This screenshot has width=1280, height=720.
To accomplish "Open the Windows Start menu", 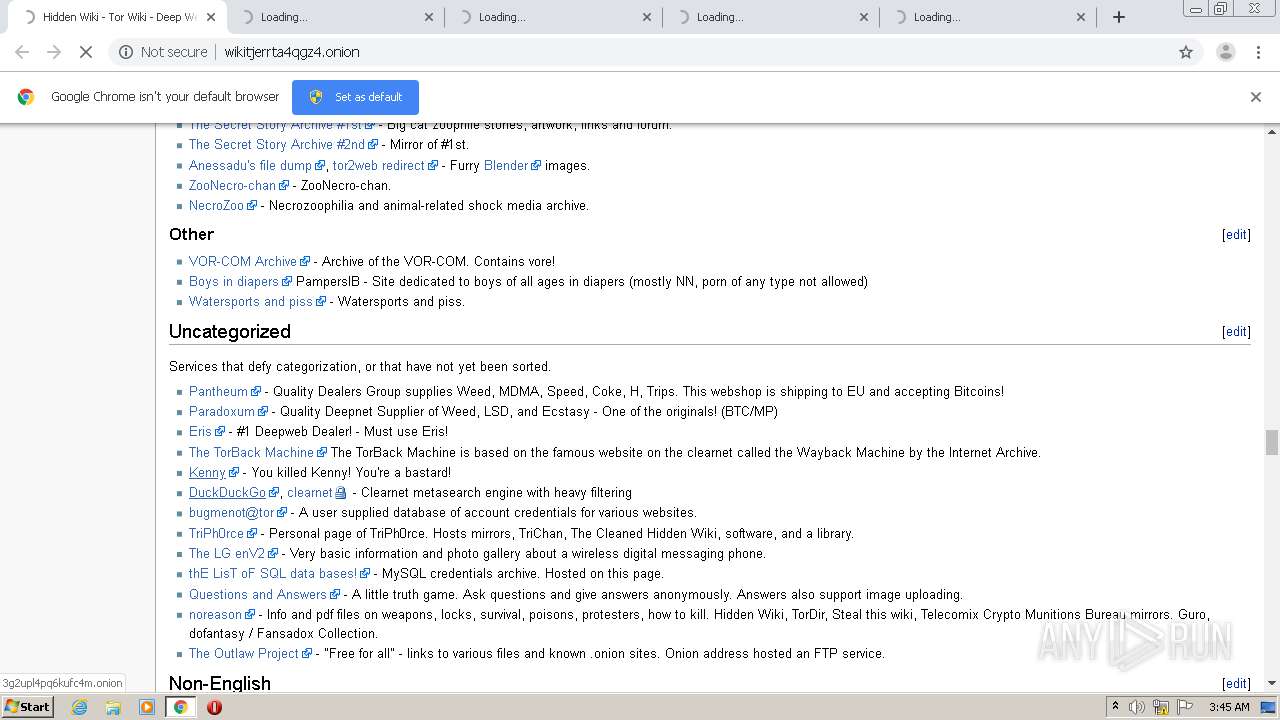I will [28, 707].
